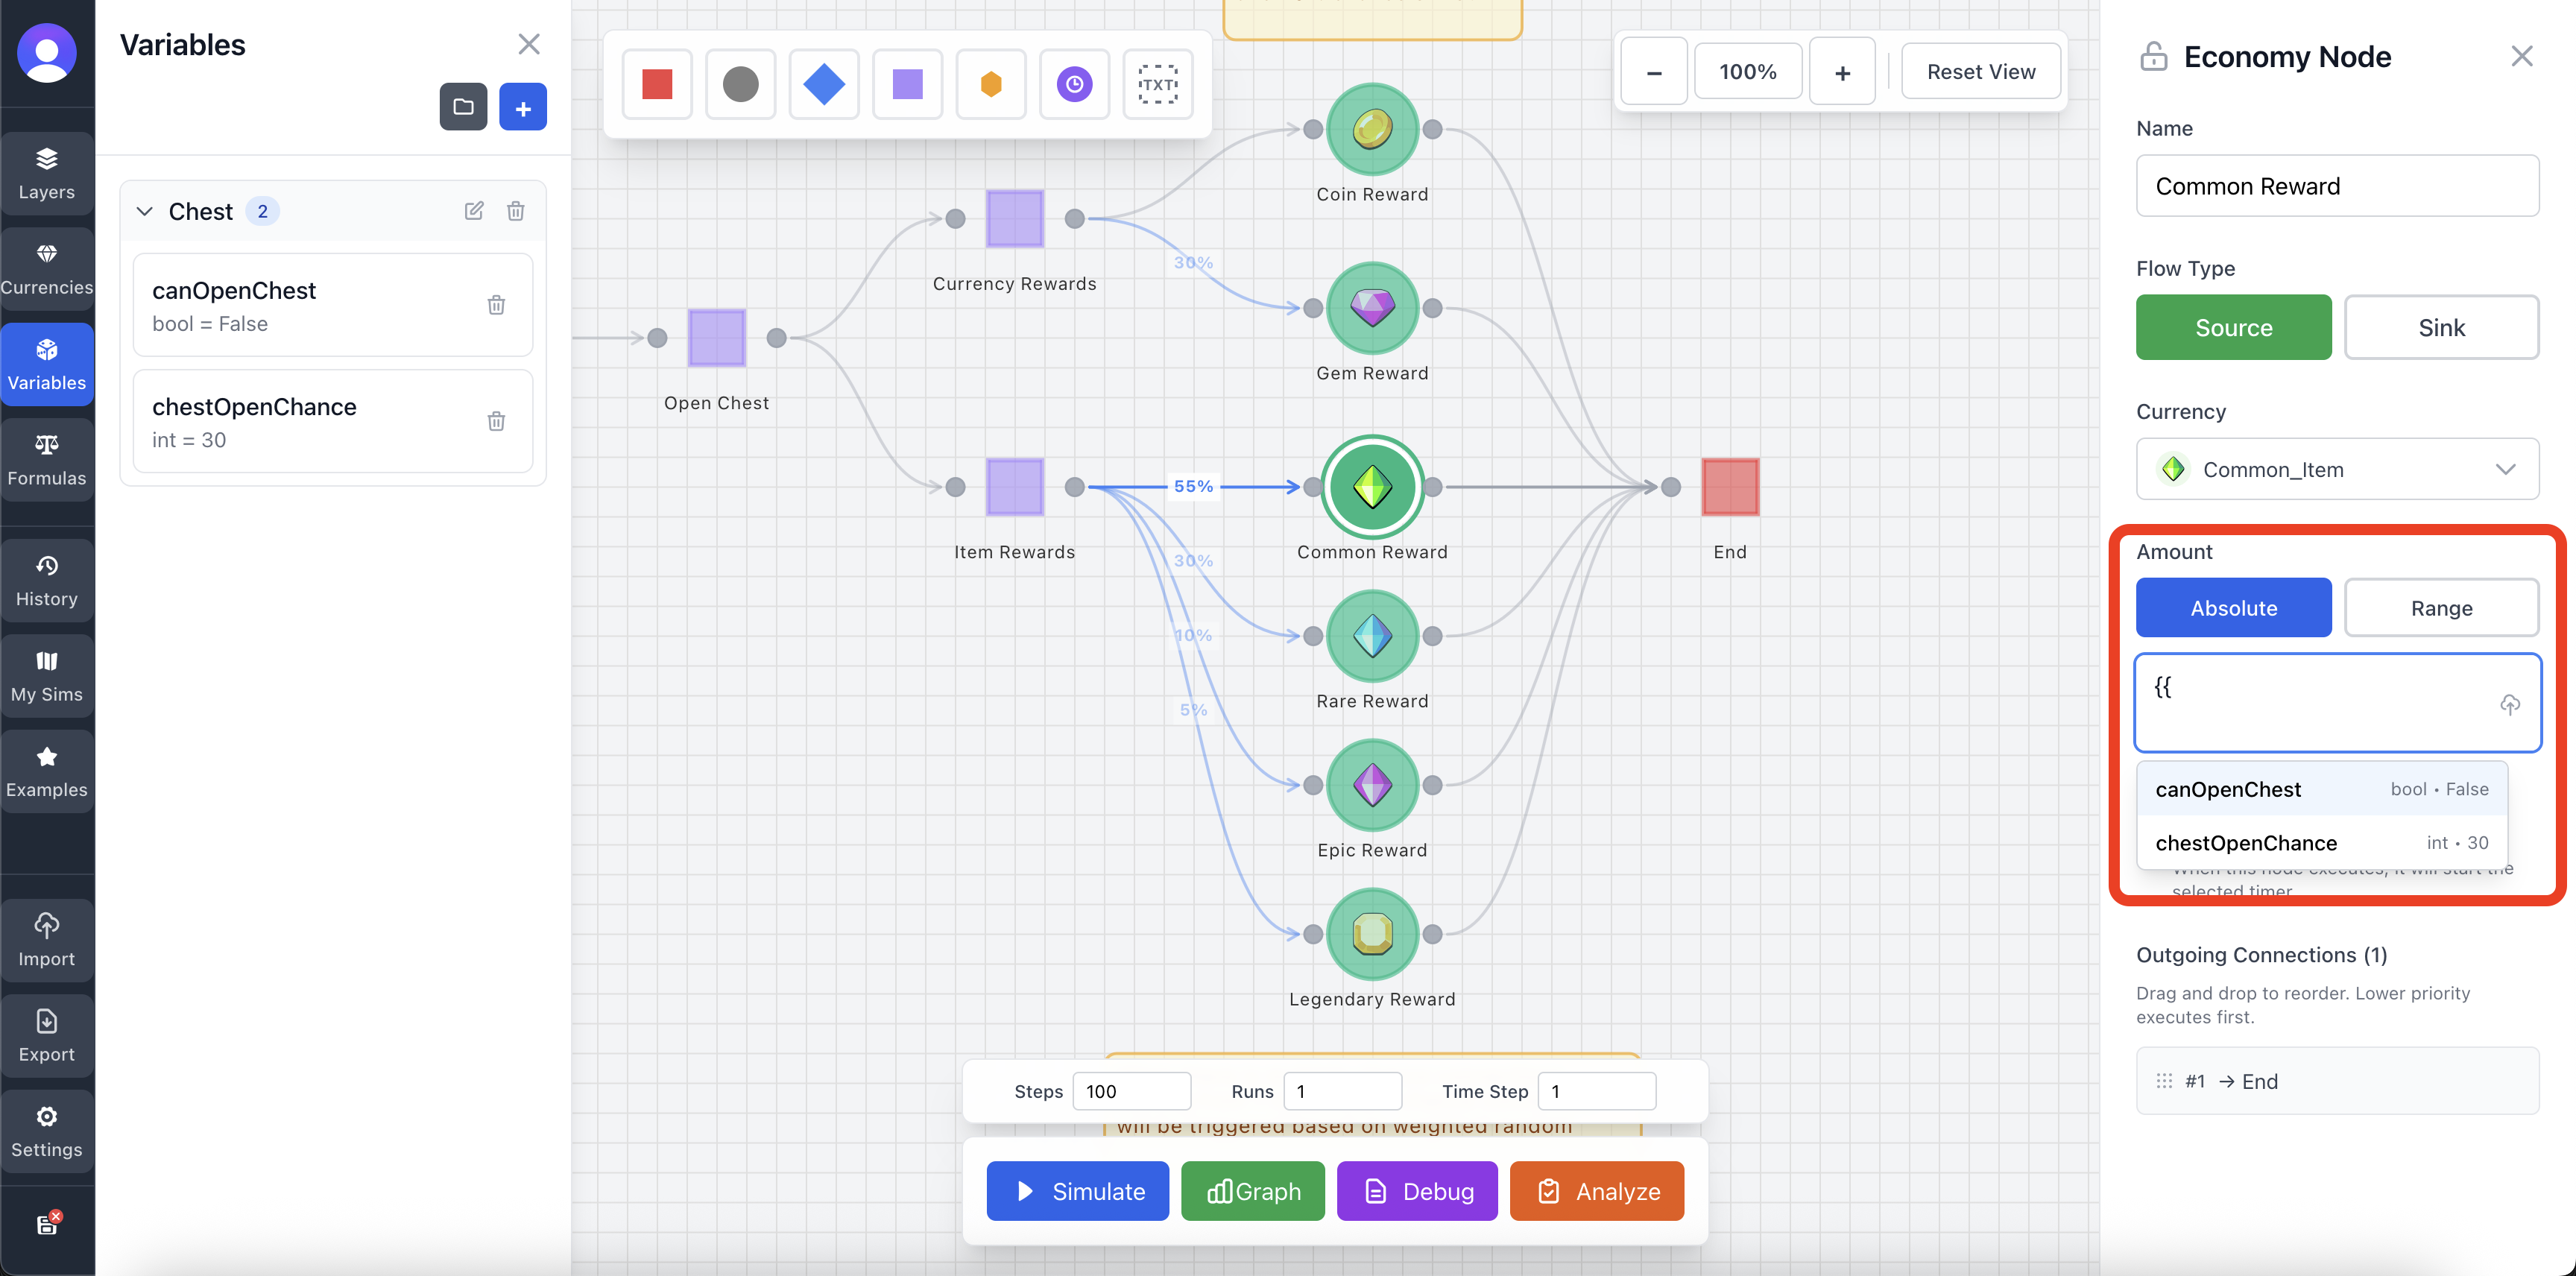The height and width of the screenshot is (1276, 2576).
Task: Switch Amount mode to Range
Action: [2440, 608]
